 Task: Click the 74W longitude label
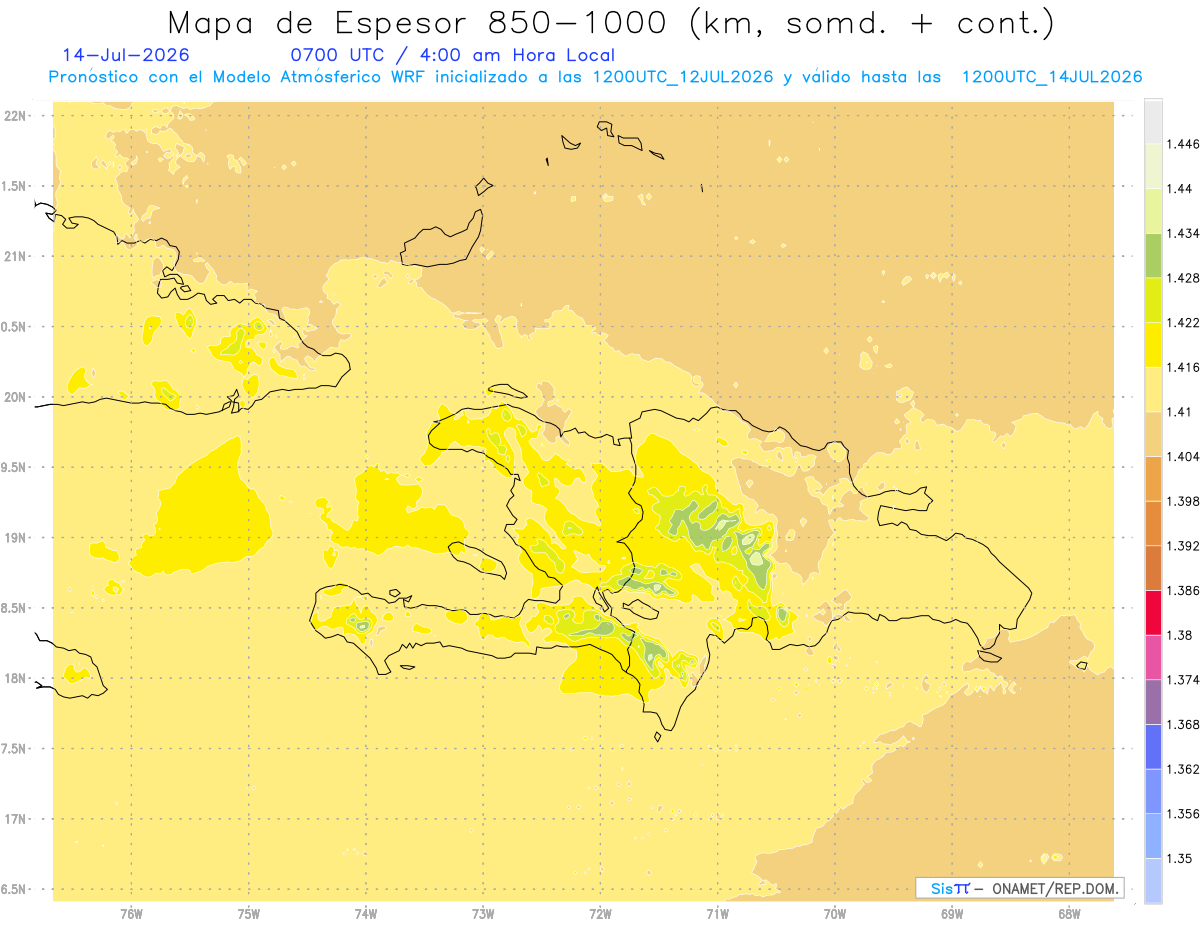(x=366, y=914)
